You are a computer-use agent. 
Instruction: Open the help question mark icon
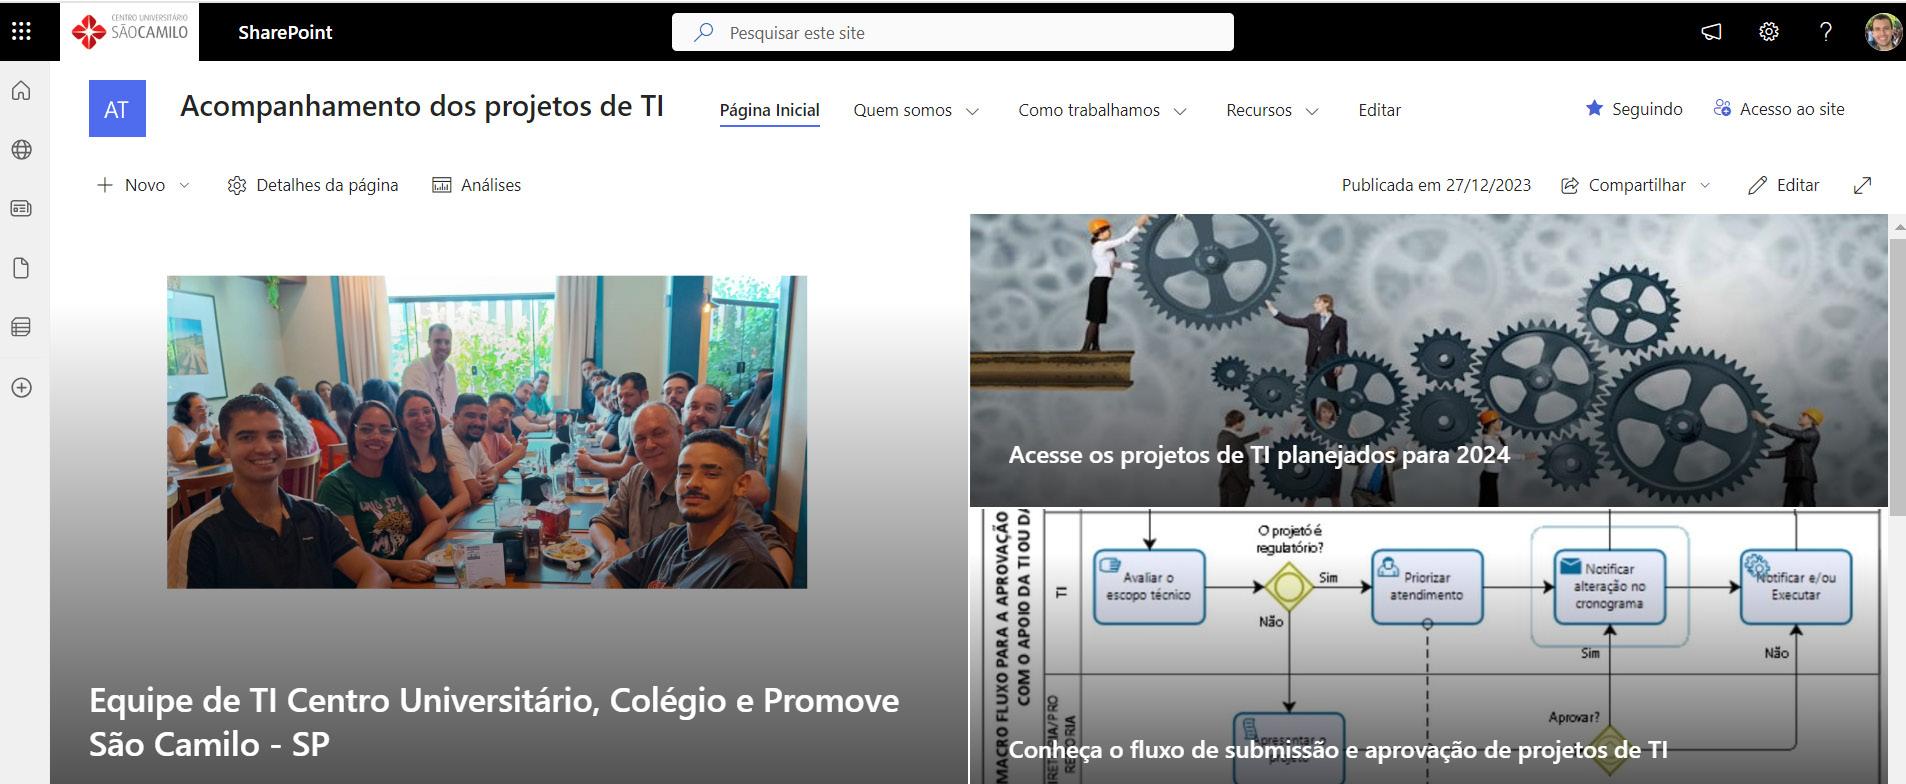tap(1825, 32)
